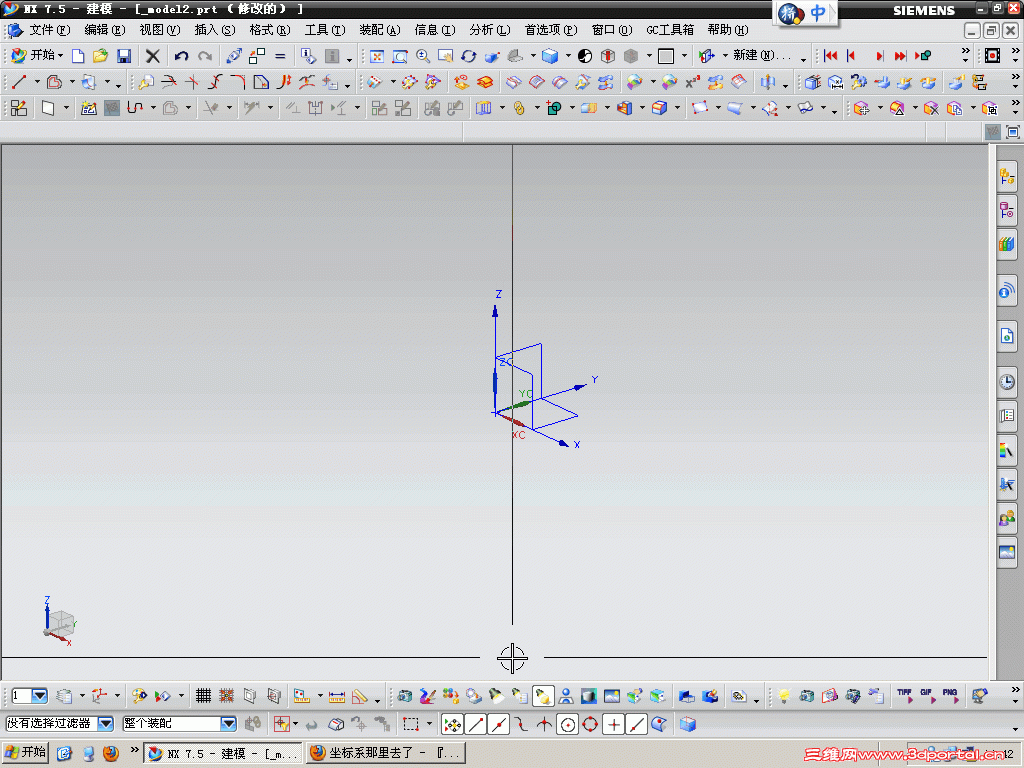Toggle the snap to Quadrant Point option

[590, 724]
